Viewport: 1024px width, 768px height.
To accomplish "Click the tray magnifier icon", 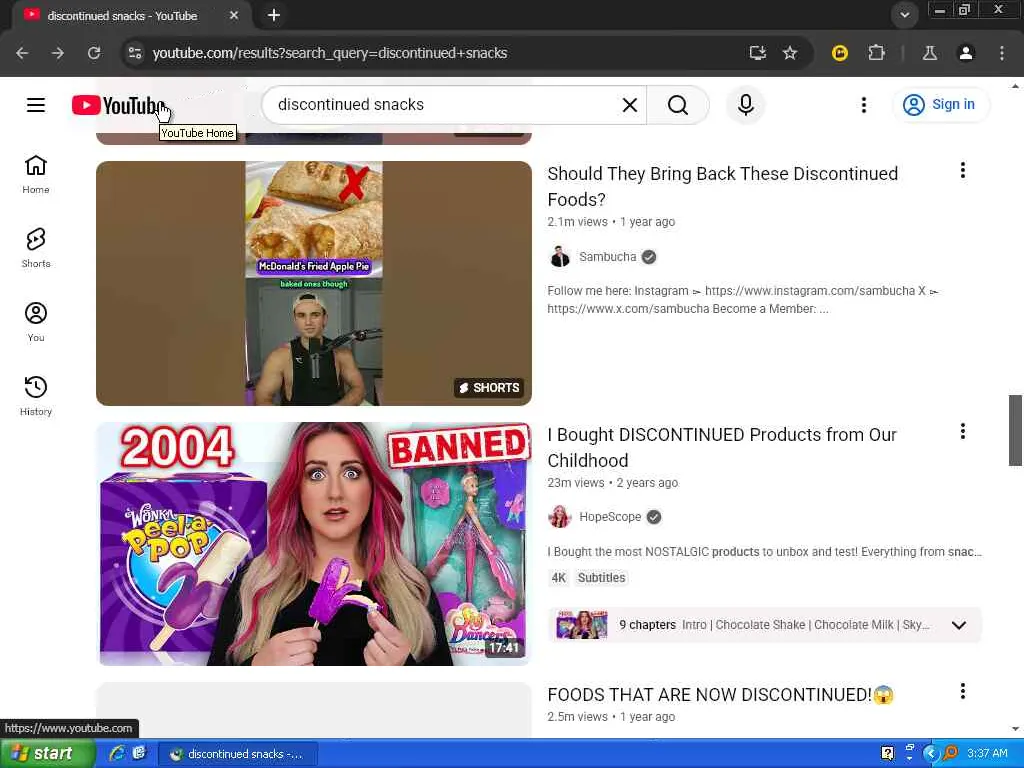I will tap(951, 753).
